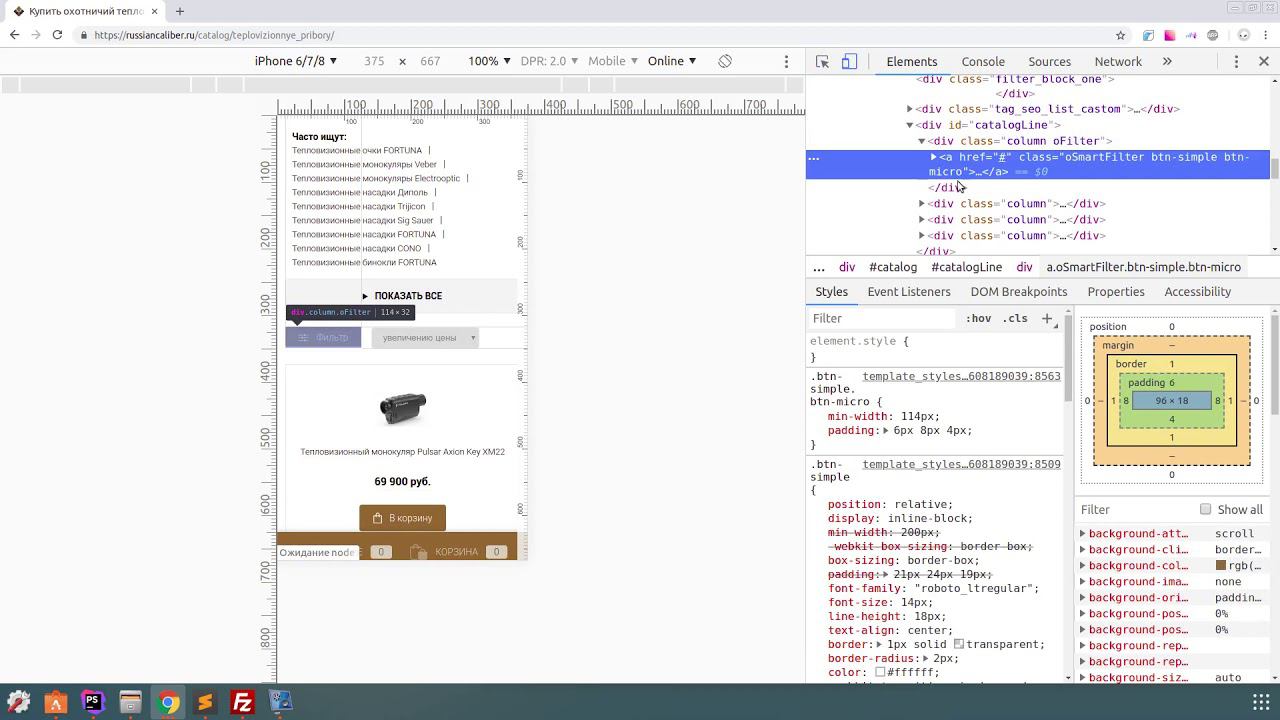Click the #catalogLine breadcrumb
Viewport: 1280px width, 720px height.
coord(966,267)
